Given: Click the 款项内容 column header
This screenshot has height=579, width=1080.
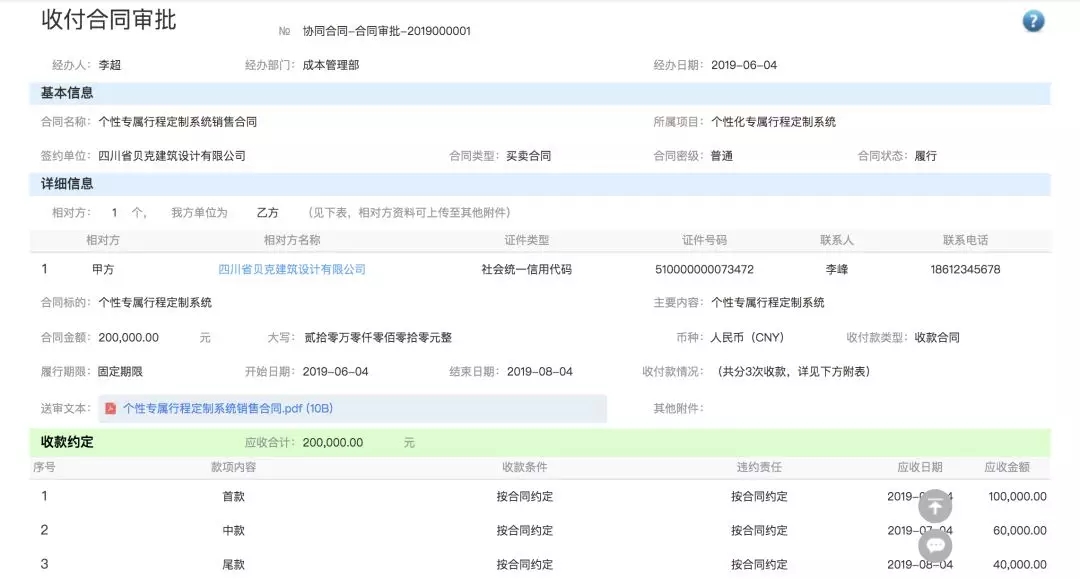Looking at the screenshot, I should [x=233, y=467].
